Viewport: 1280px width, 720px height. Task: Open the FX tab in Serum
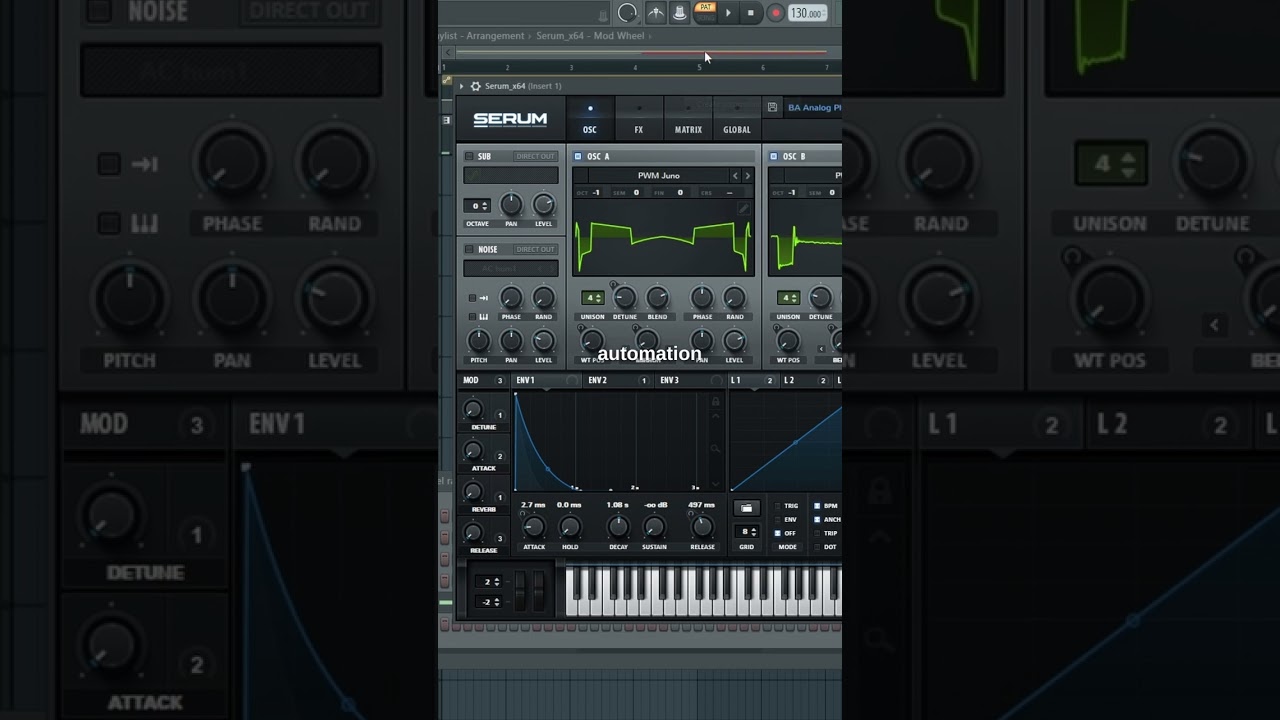coord(638,119)
